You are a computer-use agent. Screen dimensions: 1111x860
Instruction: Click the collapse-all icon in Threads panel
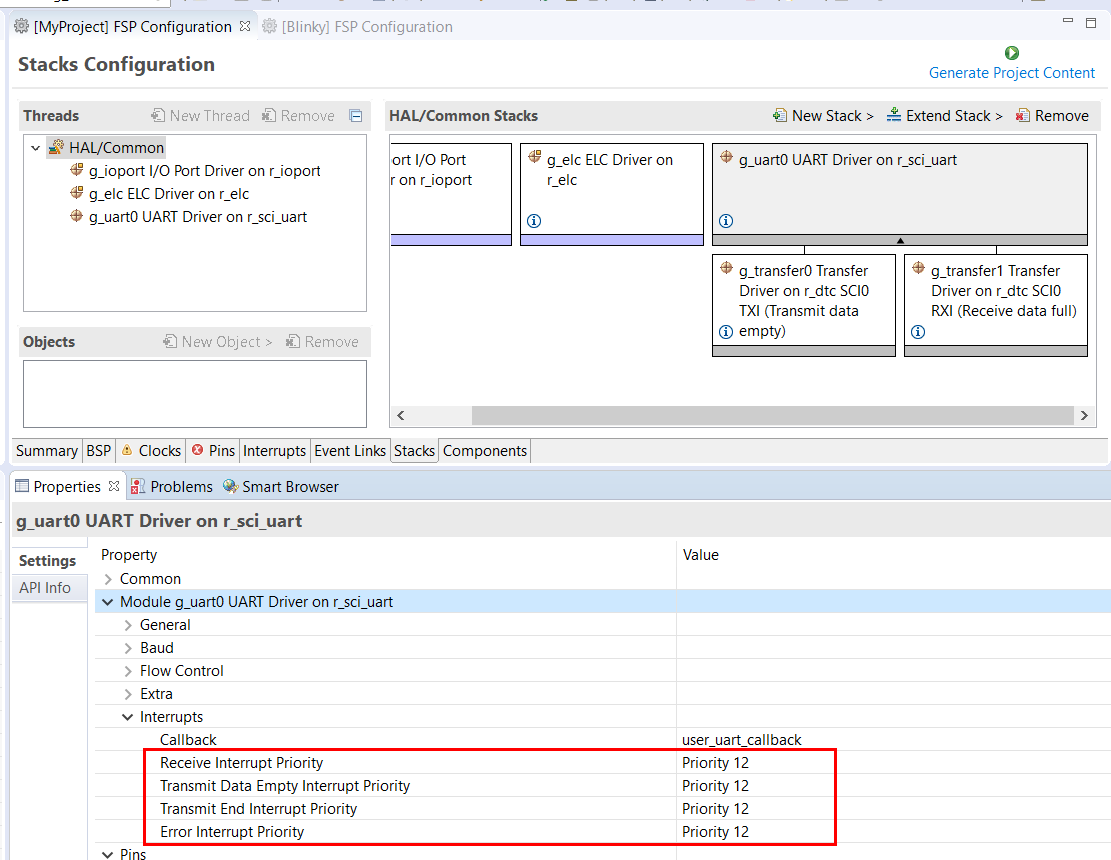[356, 115]
